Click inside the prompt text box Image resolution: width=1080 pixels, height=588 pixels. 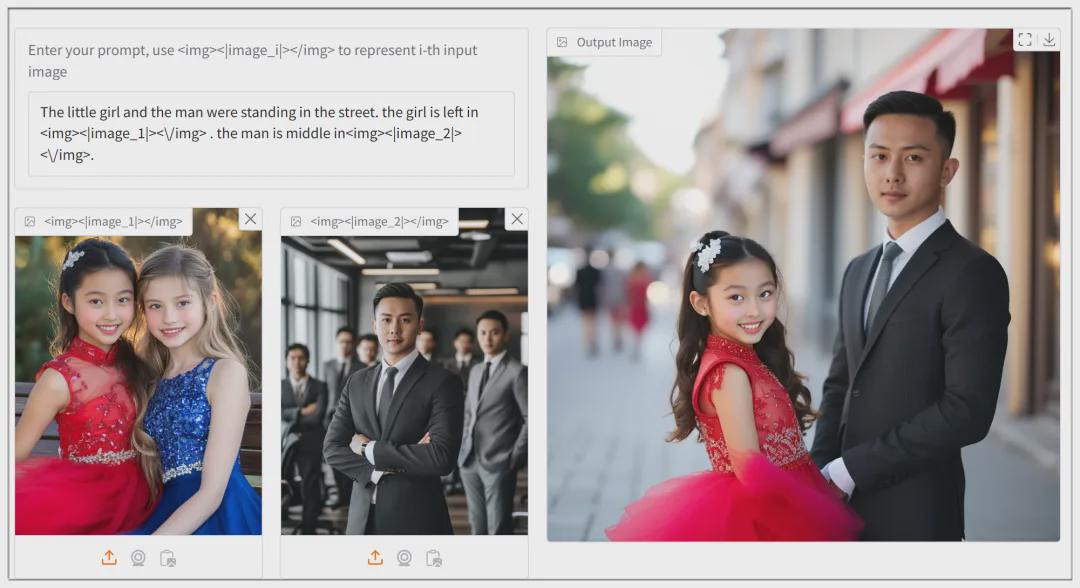coord(270,133)
